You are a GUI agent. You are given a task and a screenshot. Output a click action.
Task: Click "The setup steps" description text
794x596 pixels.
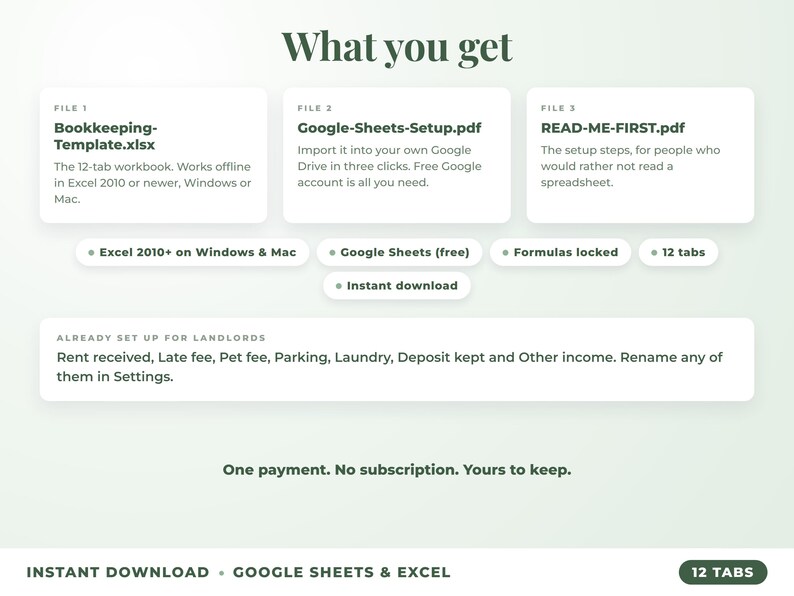coord(630,166)
